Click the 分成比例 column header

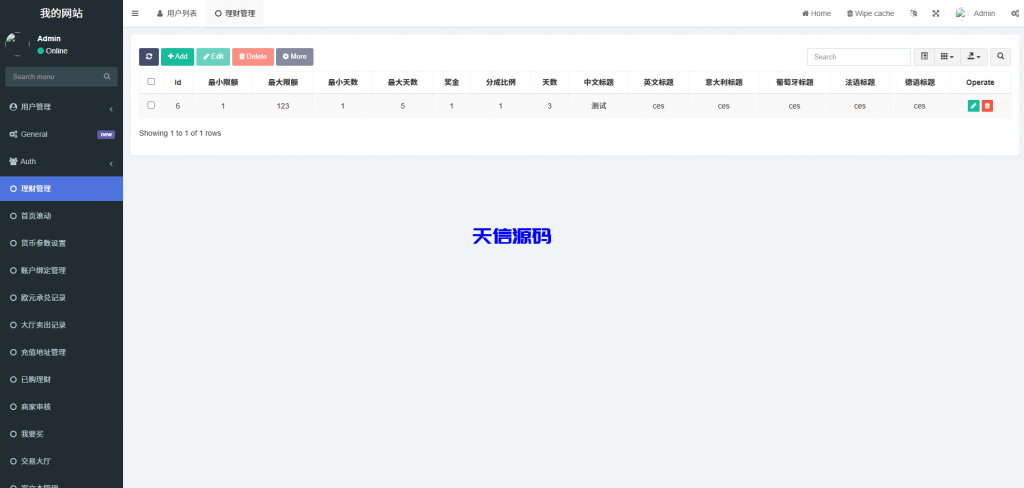click(x=500, y=82)
